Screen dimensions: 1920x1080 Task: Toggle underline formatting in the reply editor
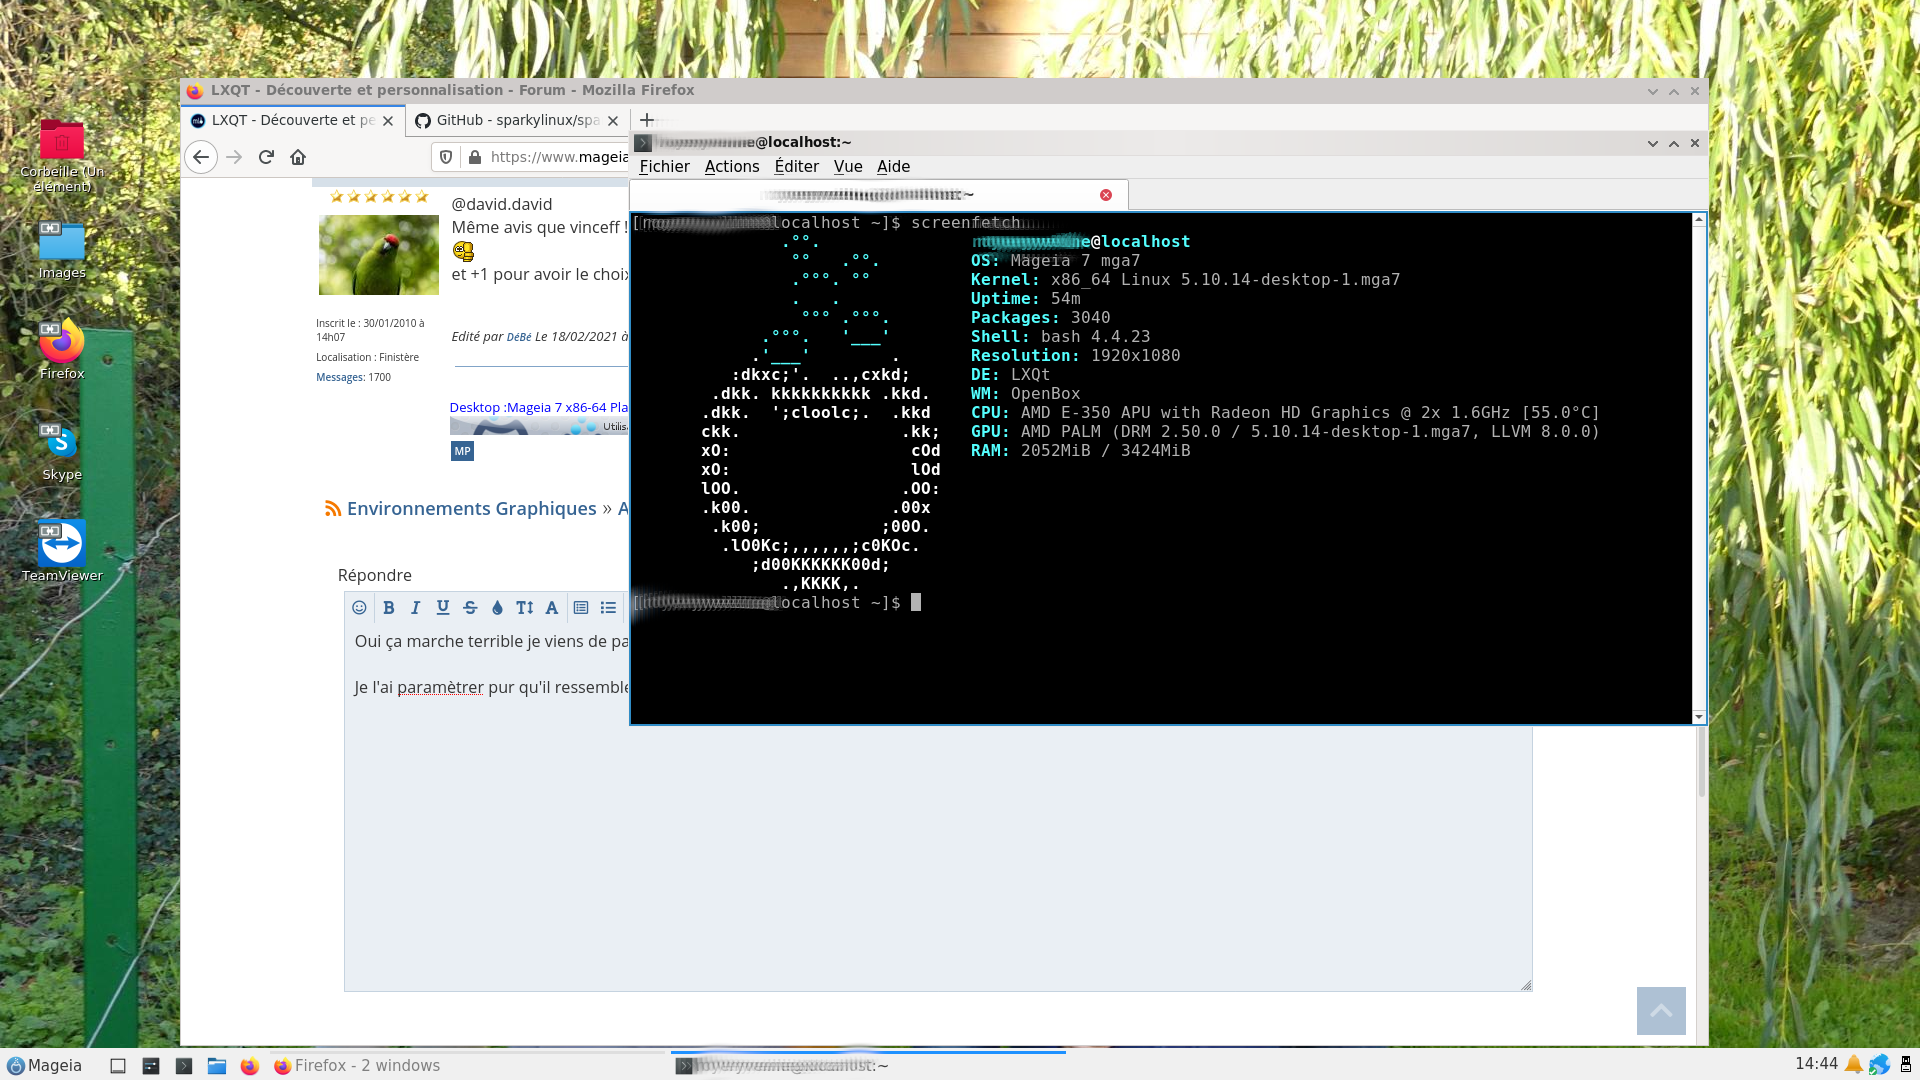click(443, 608)
